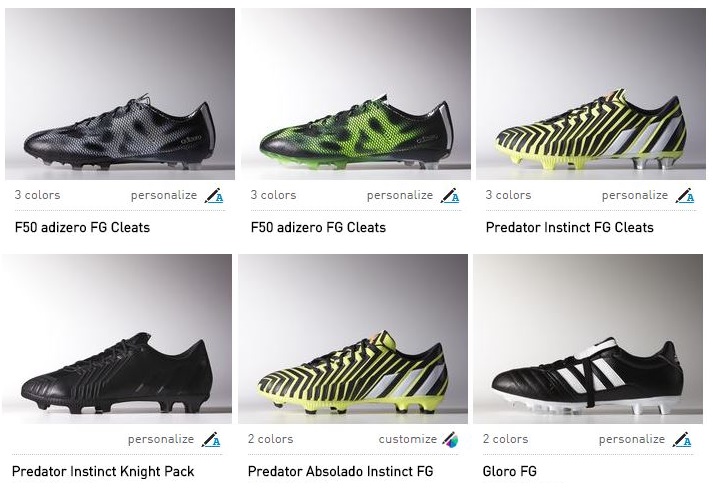The height and width of the screenshot is (492, 713).
Task: Click the personalize pencil icon for Gloro FG
Action: [x=682, y=440]
